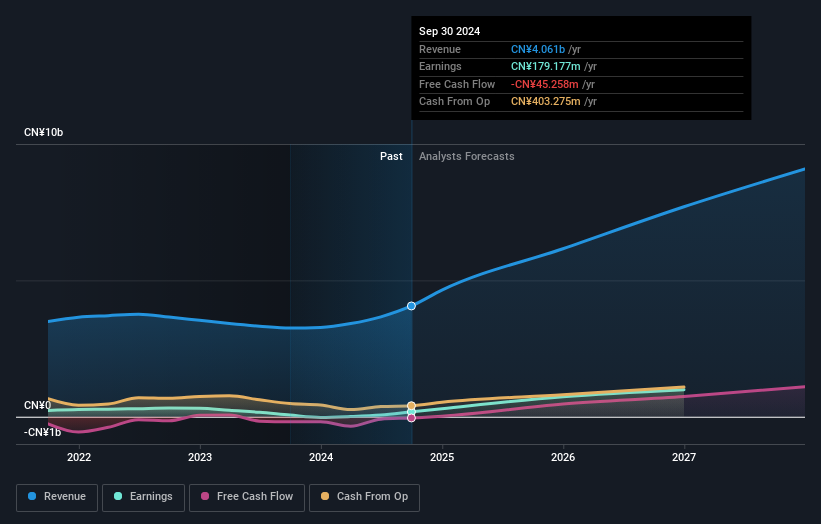This screenshot has height=524, width=821.
Task: Click the pink Free Cash Flow legend dot
Action: pyautogui.click(x=206, y=496)
